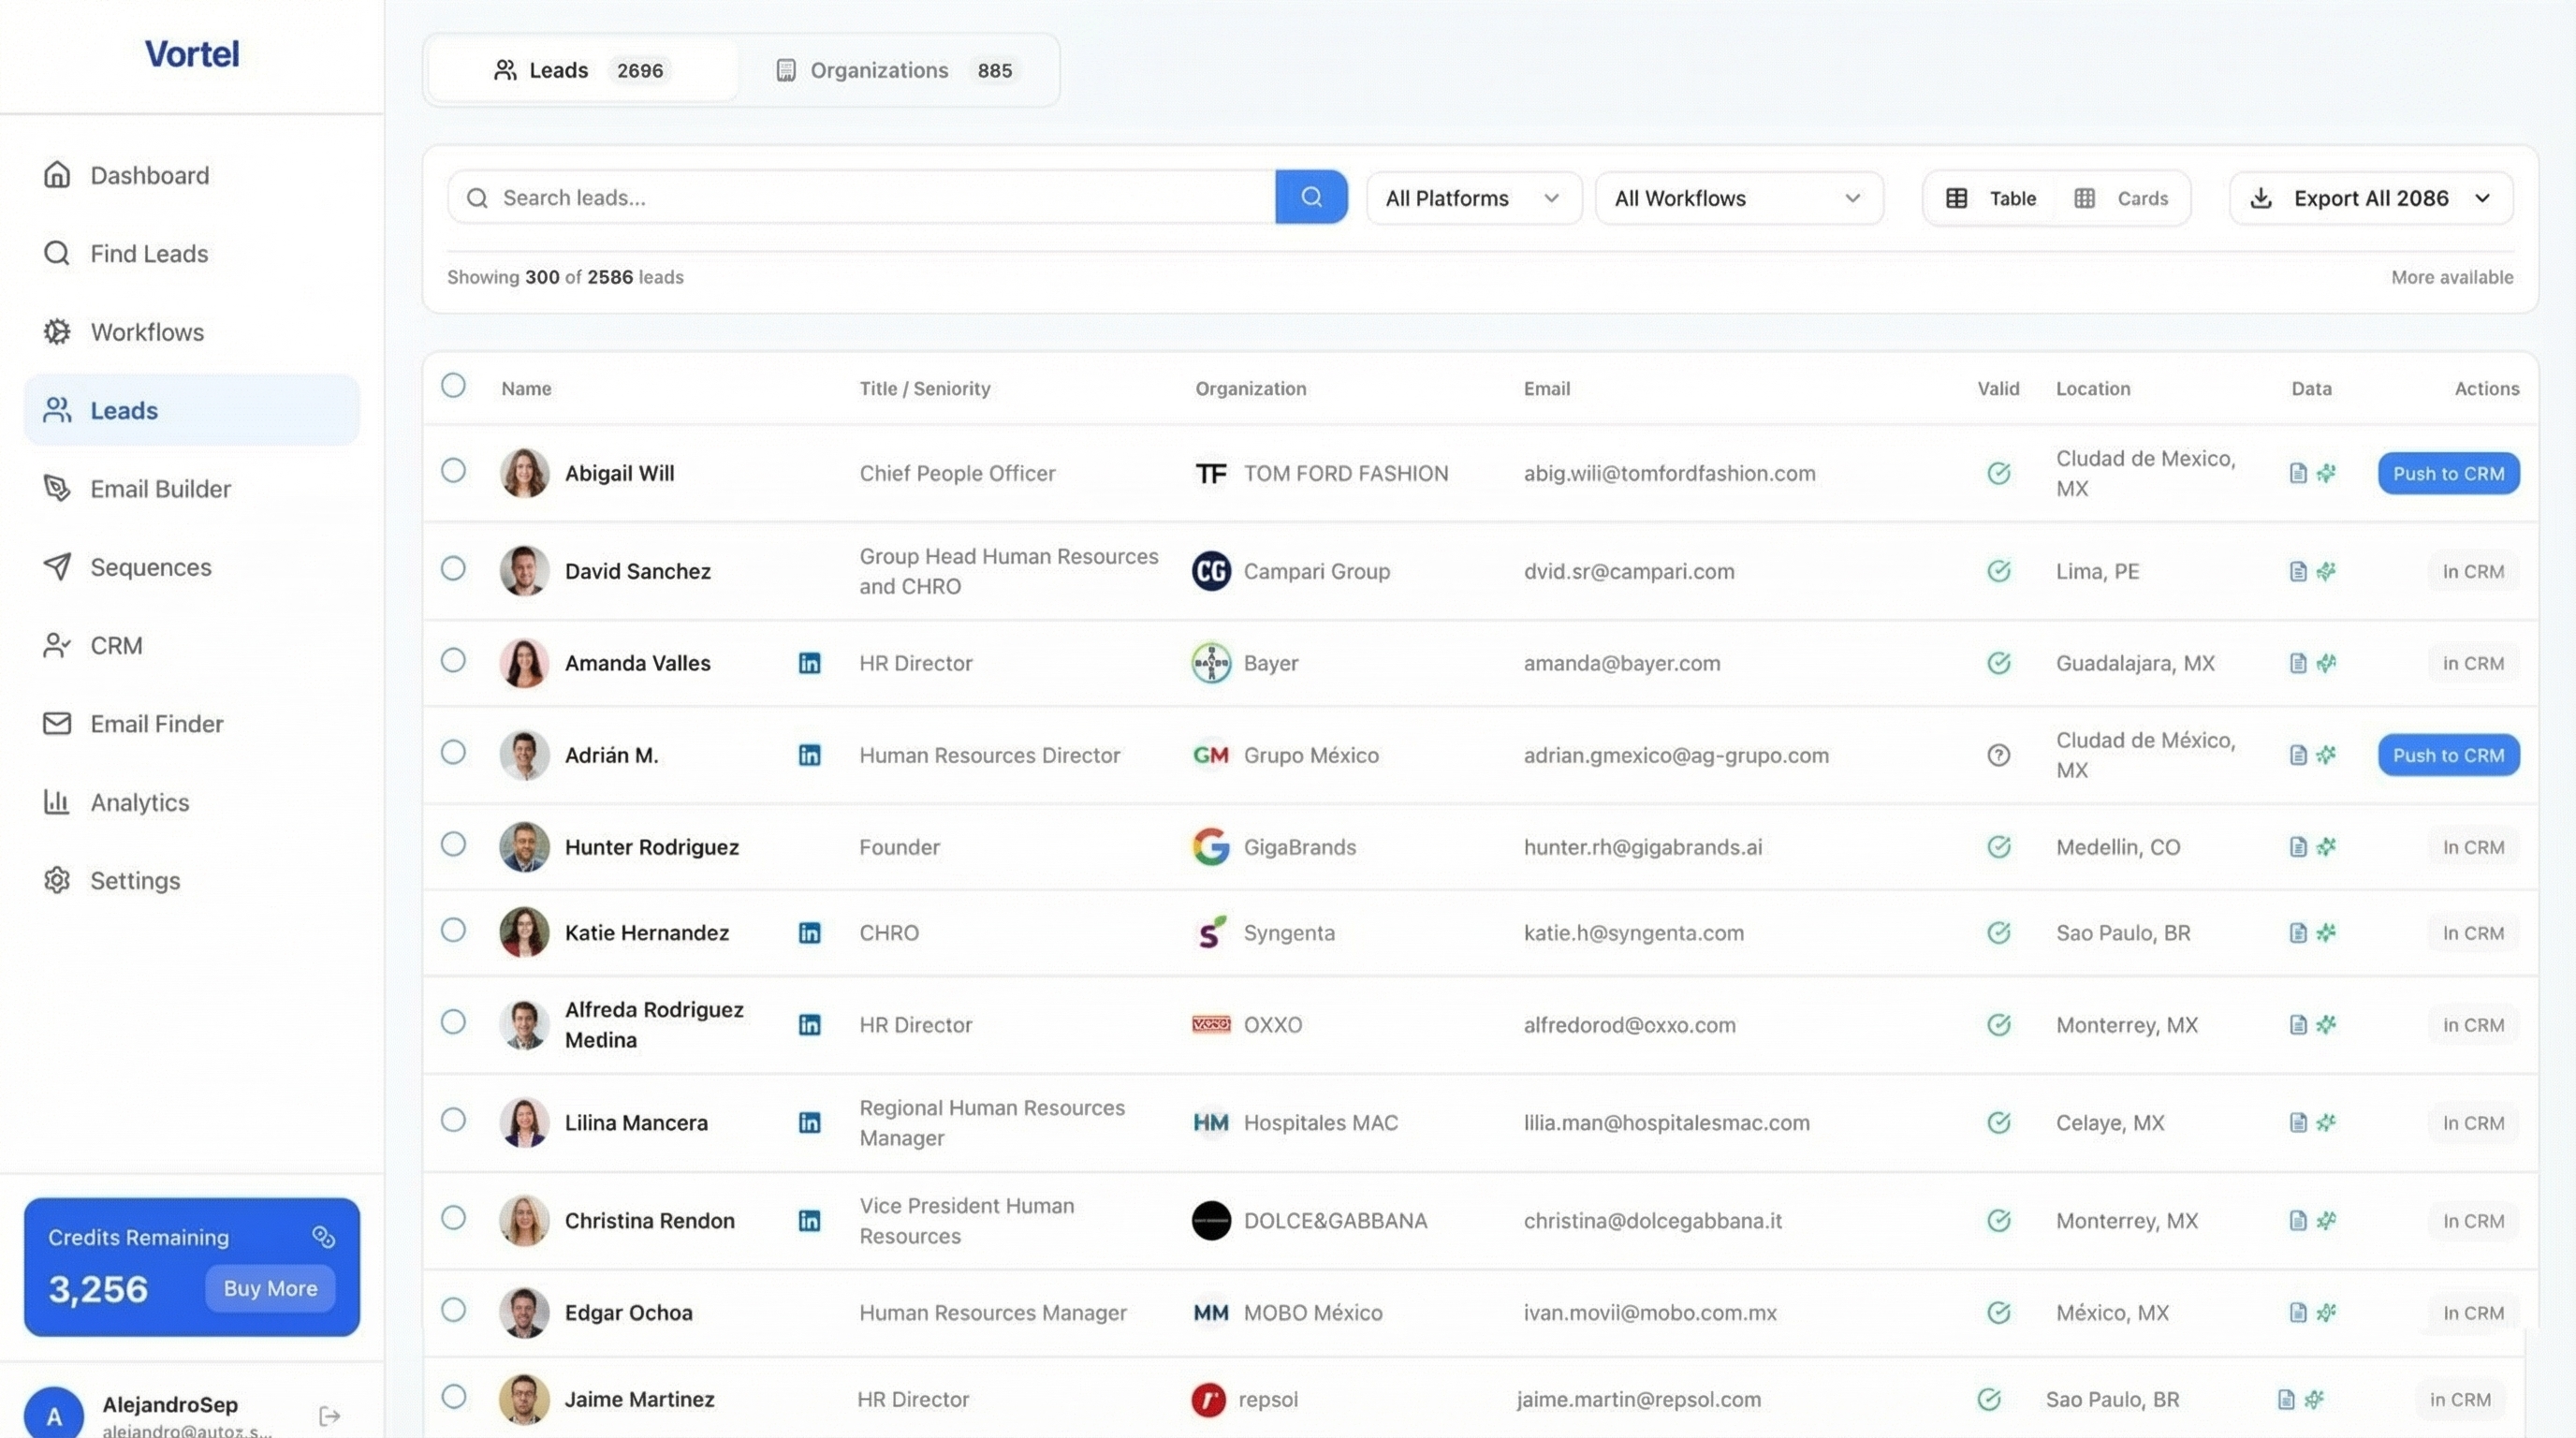Click the document data icon in Abigail Will's row
This screenshot has height=1438, width=2576.
point(2298,473)
